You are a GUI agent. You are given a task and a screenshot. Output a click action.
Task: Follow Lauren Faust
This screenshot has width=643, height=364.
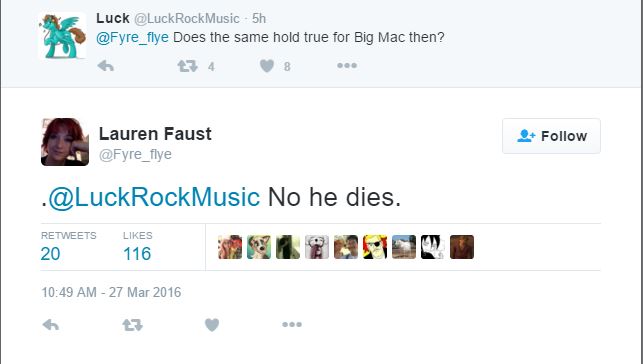point(552,136)
